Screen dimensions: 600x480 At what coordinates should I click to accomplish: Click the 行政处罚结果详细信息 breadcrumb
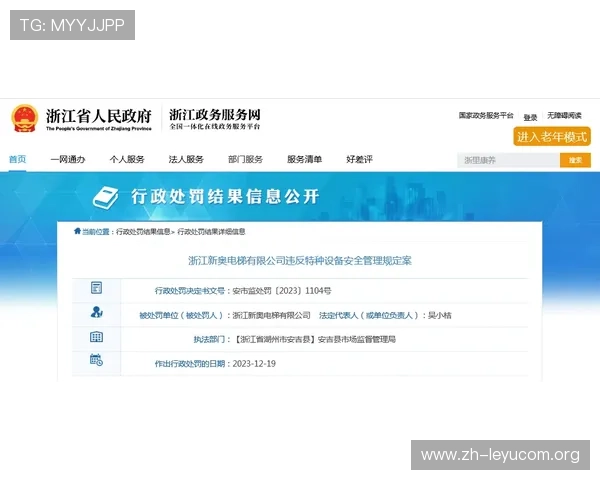211,232
